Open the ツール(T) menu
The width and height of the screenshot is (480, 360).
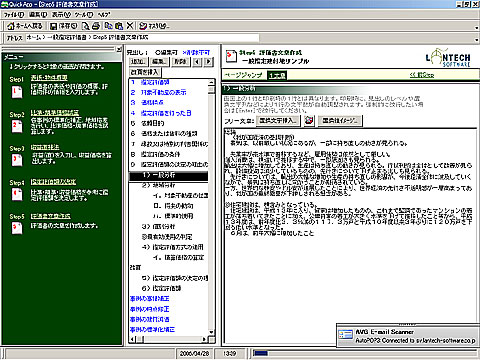click(84, 15)
